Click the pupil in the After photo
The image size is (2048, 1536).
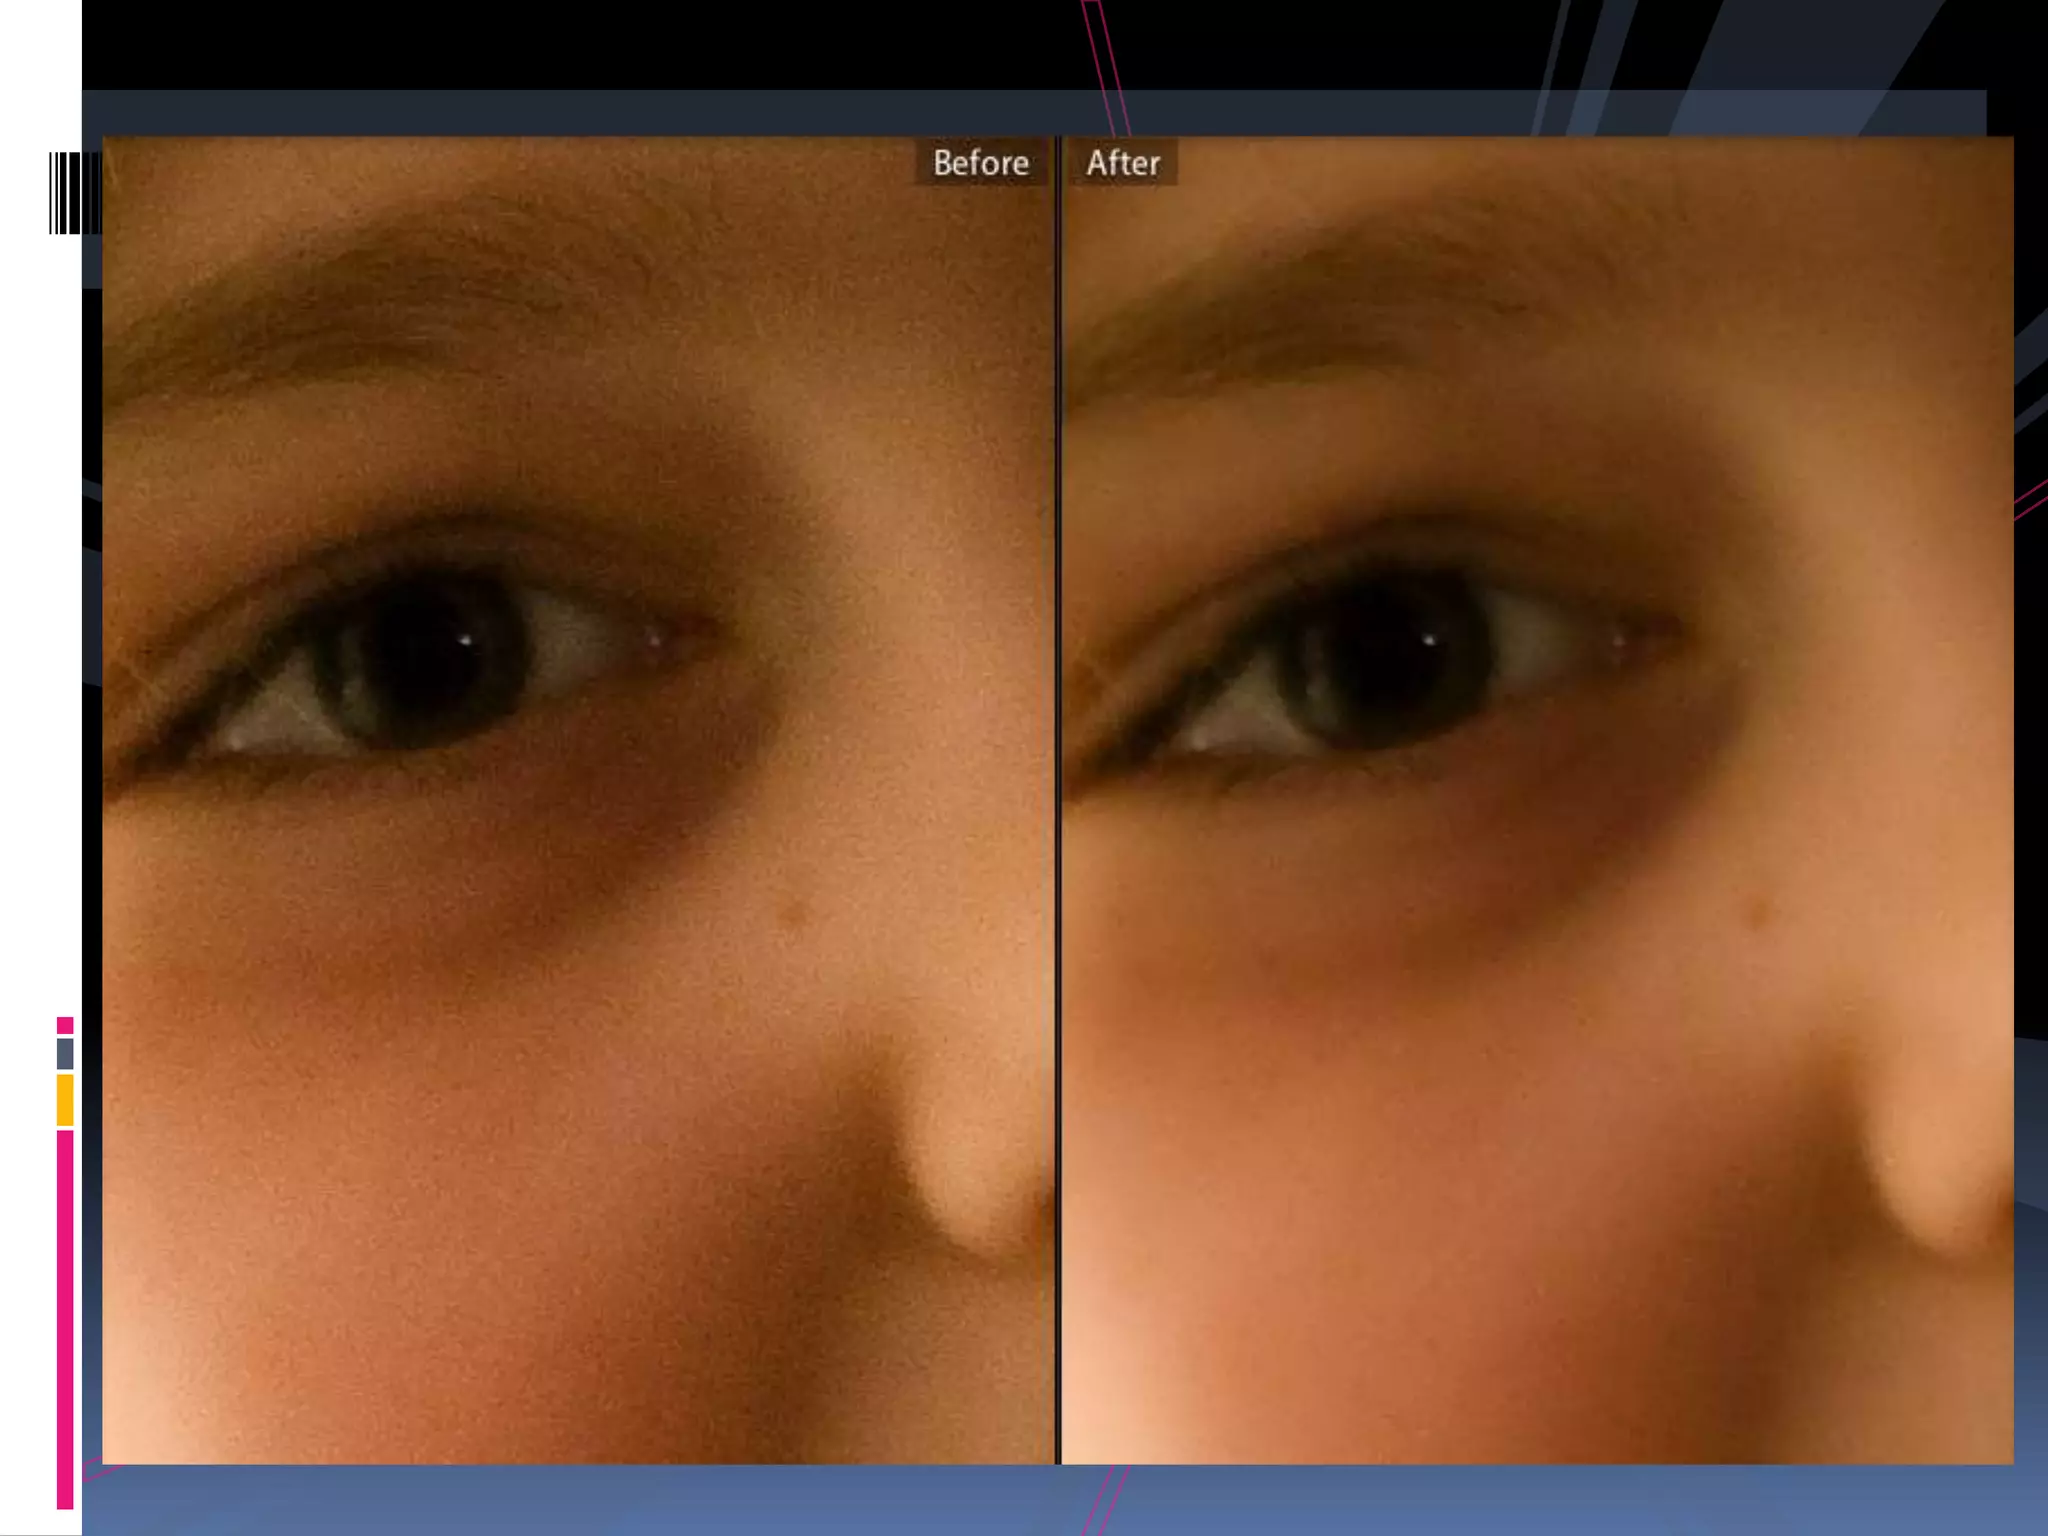coord(1390,655)
